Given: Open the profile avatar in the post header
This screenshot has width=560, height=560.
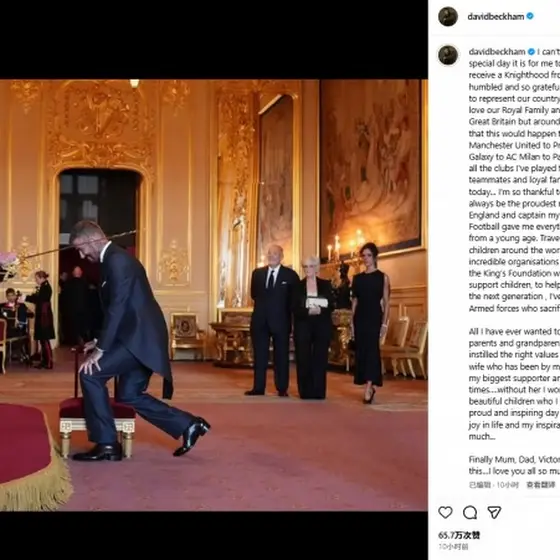Looking at the screenshot, I should point(448,16).
